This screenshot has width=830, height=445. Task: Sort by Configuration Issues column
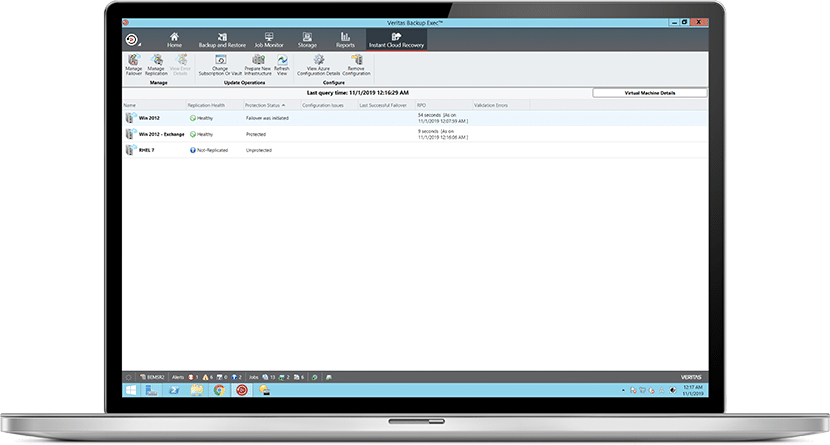(328, 105)
